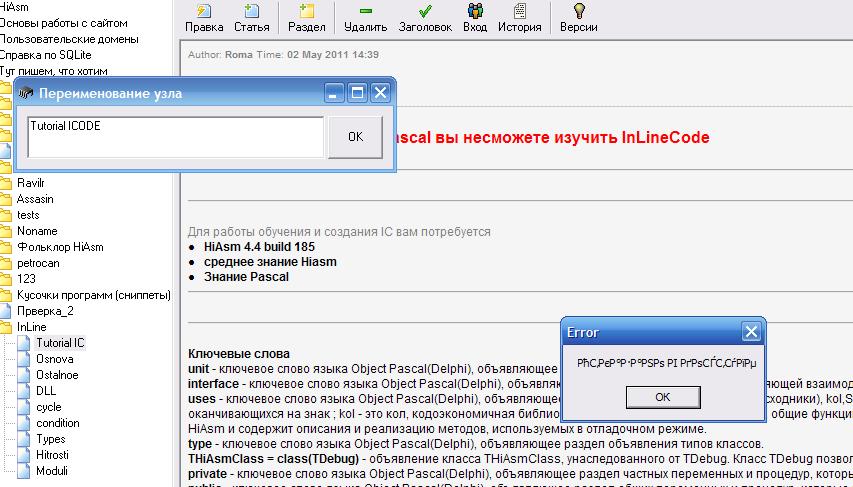Click the Раздел (section) folder icon
This screenshot has height=487, width=853.
(x=306, y=12)
